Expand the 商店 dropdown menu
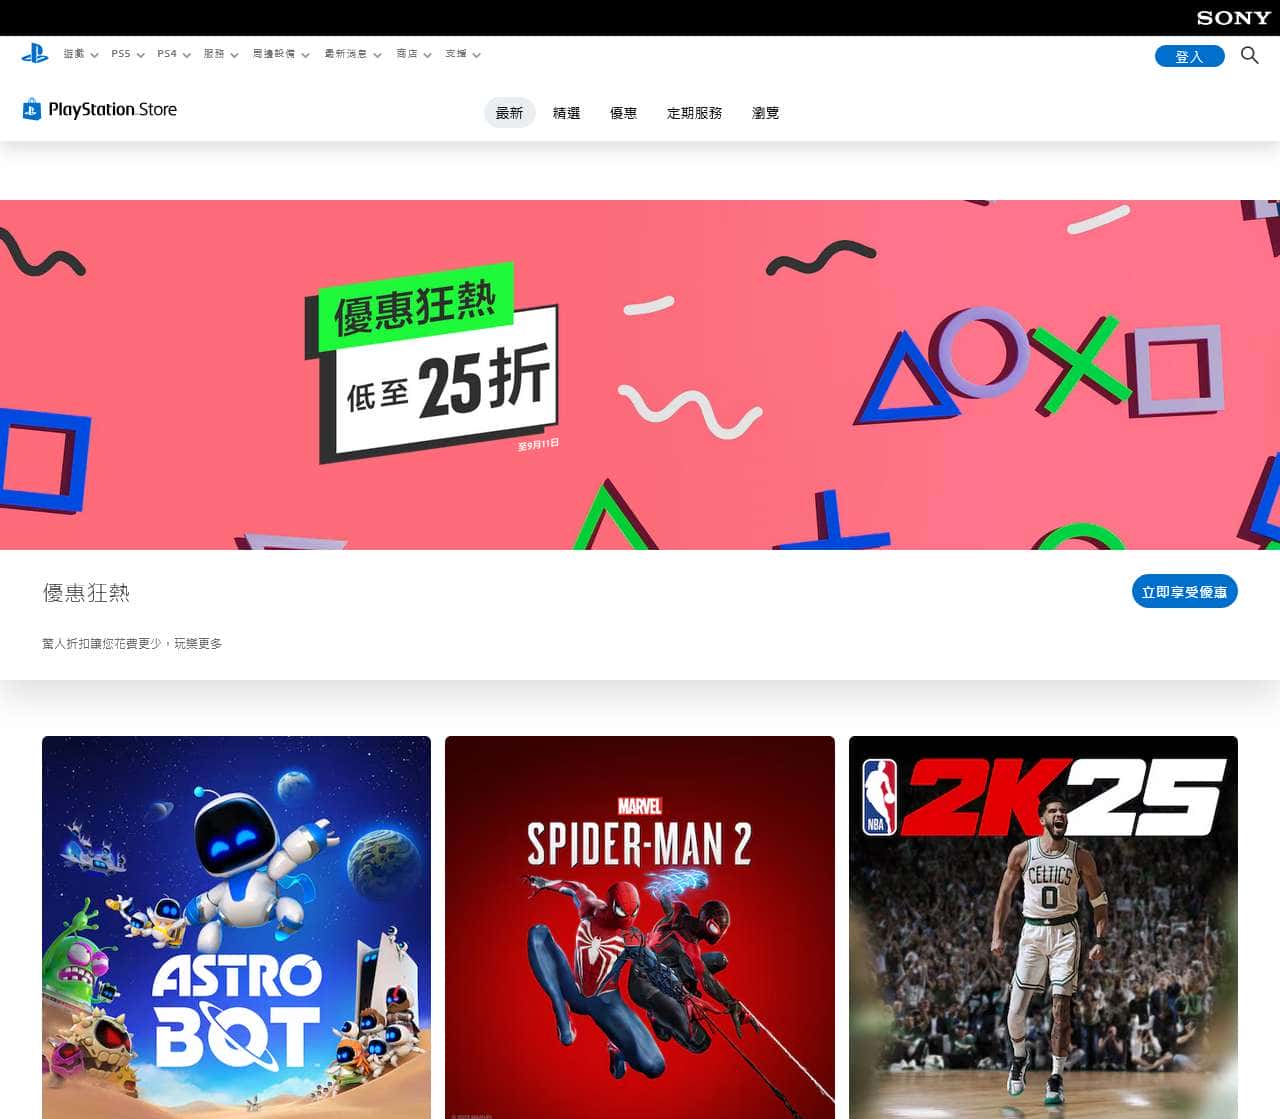The image size is (1280, 1119). (x=414, y=54)
